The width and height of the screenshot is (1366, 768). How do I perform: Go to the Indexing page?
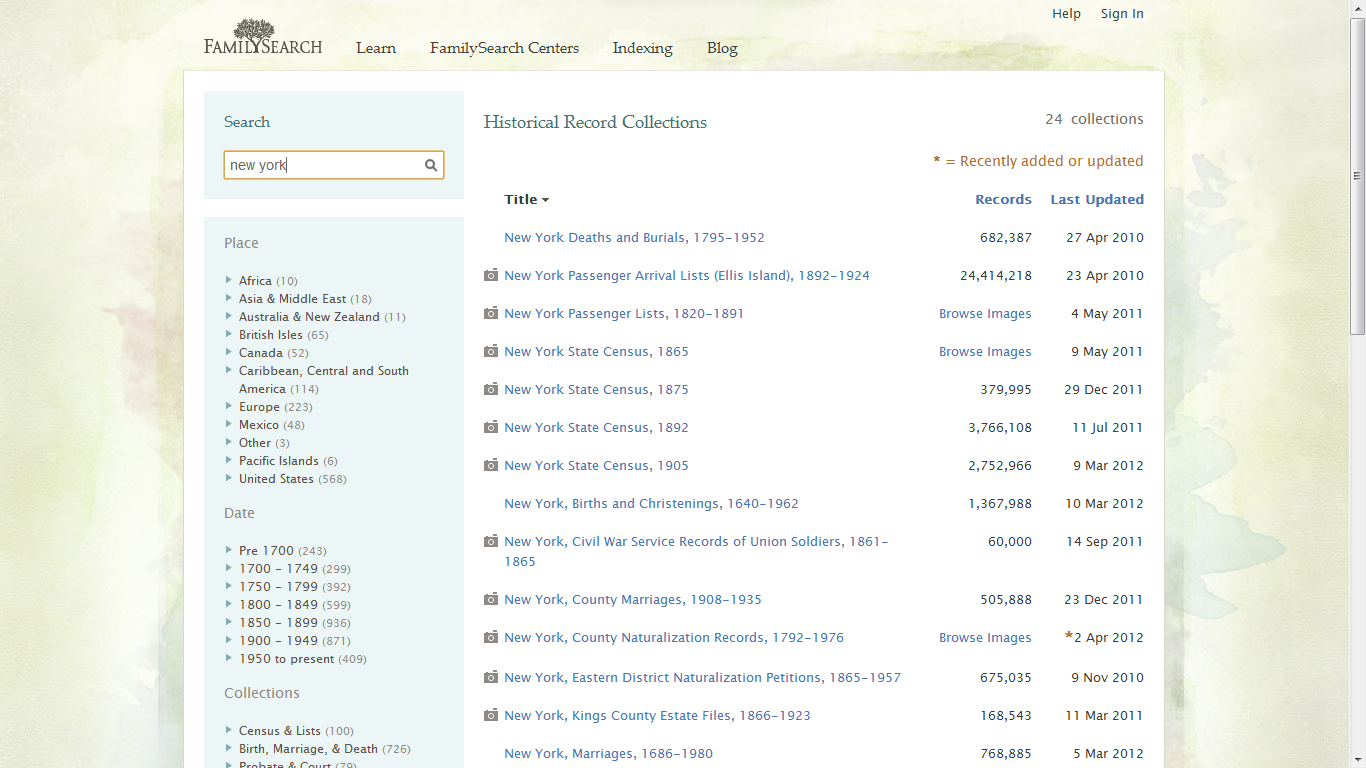tap(642, 48)
